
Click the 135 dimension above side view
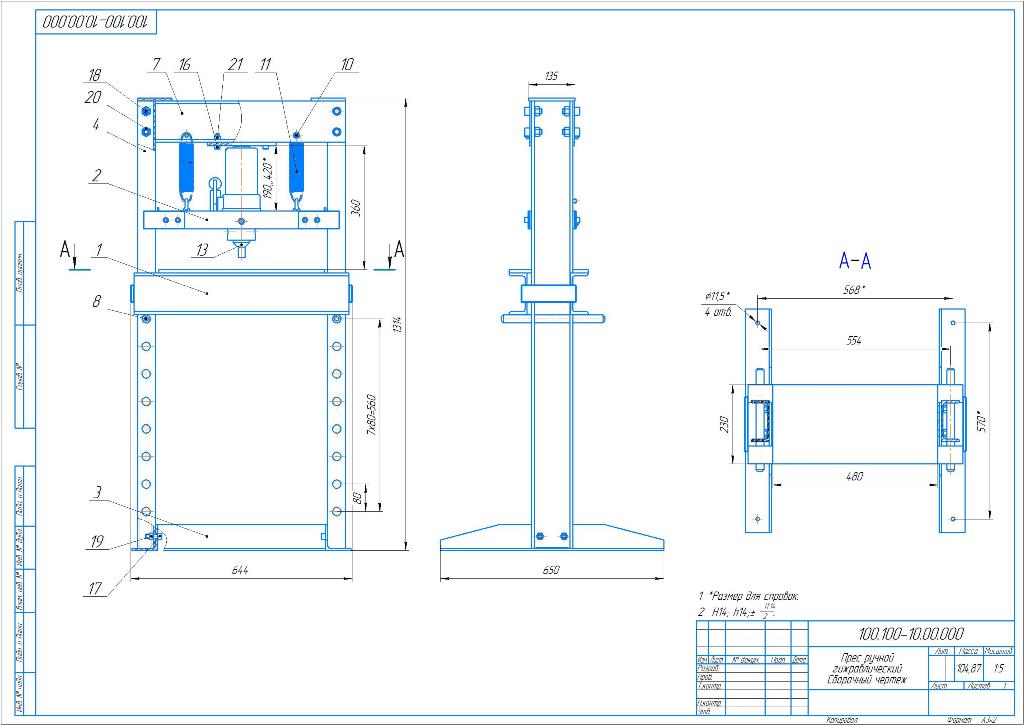point(551,76)
